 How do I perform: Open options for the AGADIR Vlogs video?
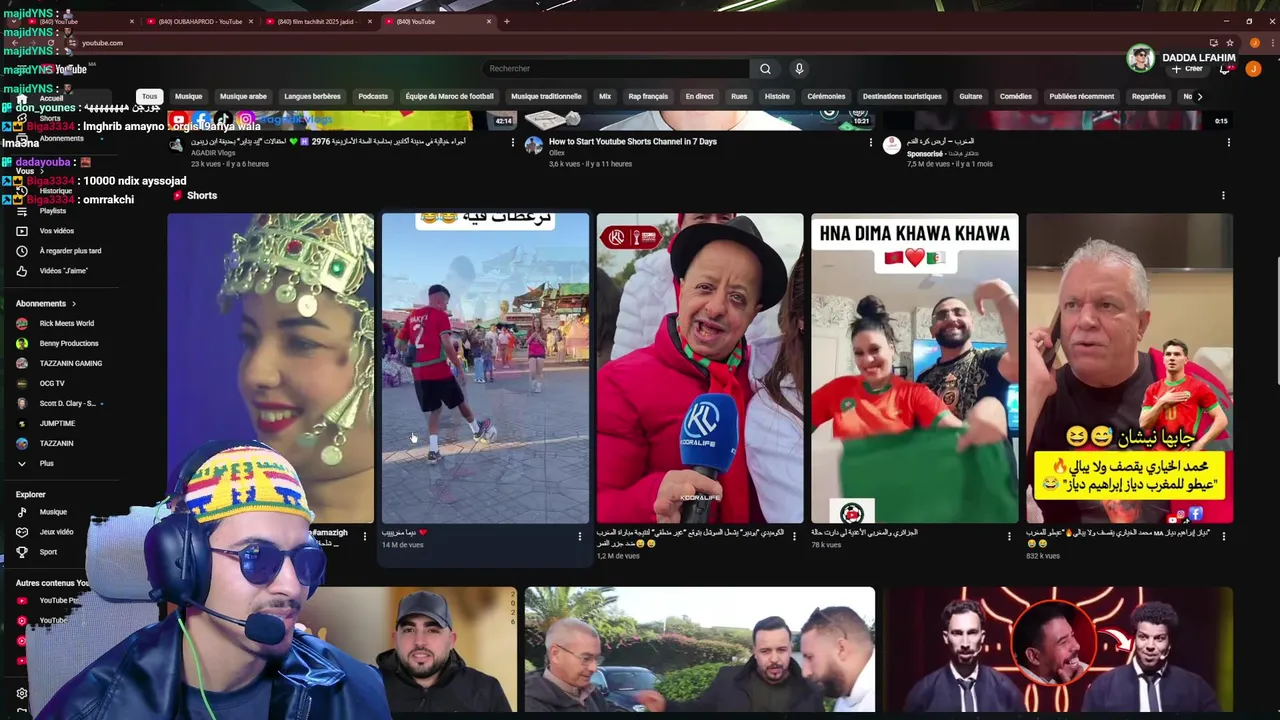(x=513, y=142)
